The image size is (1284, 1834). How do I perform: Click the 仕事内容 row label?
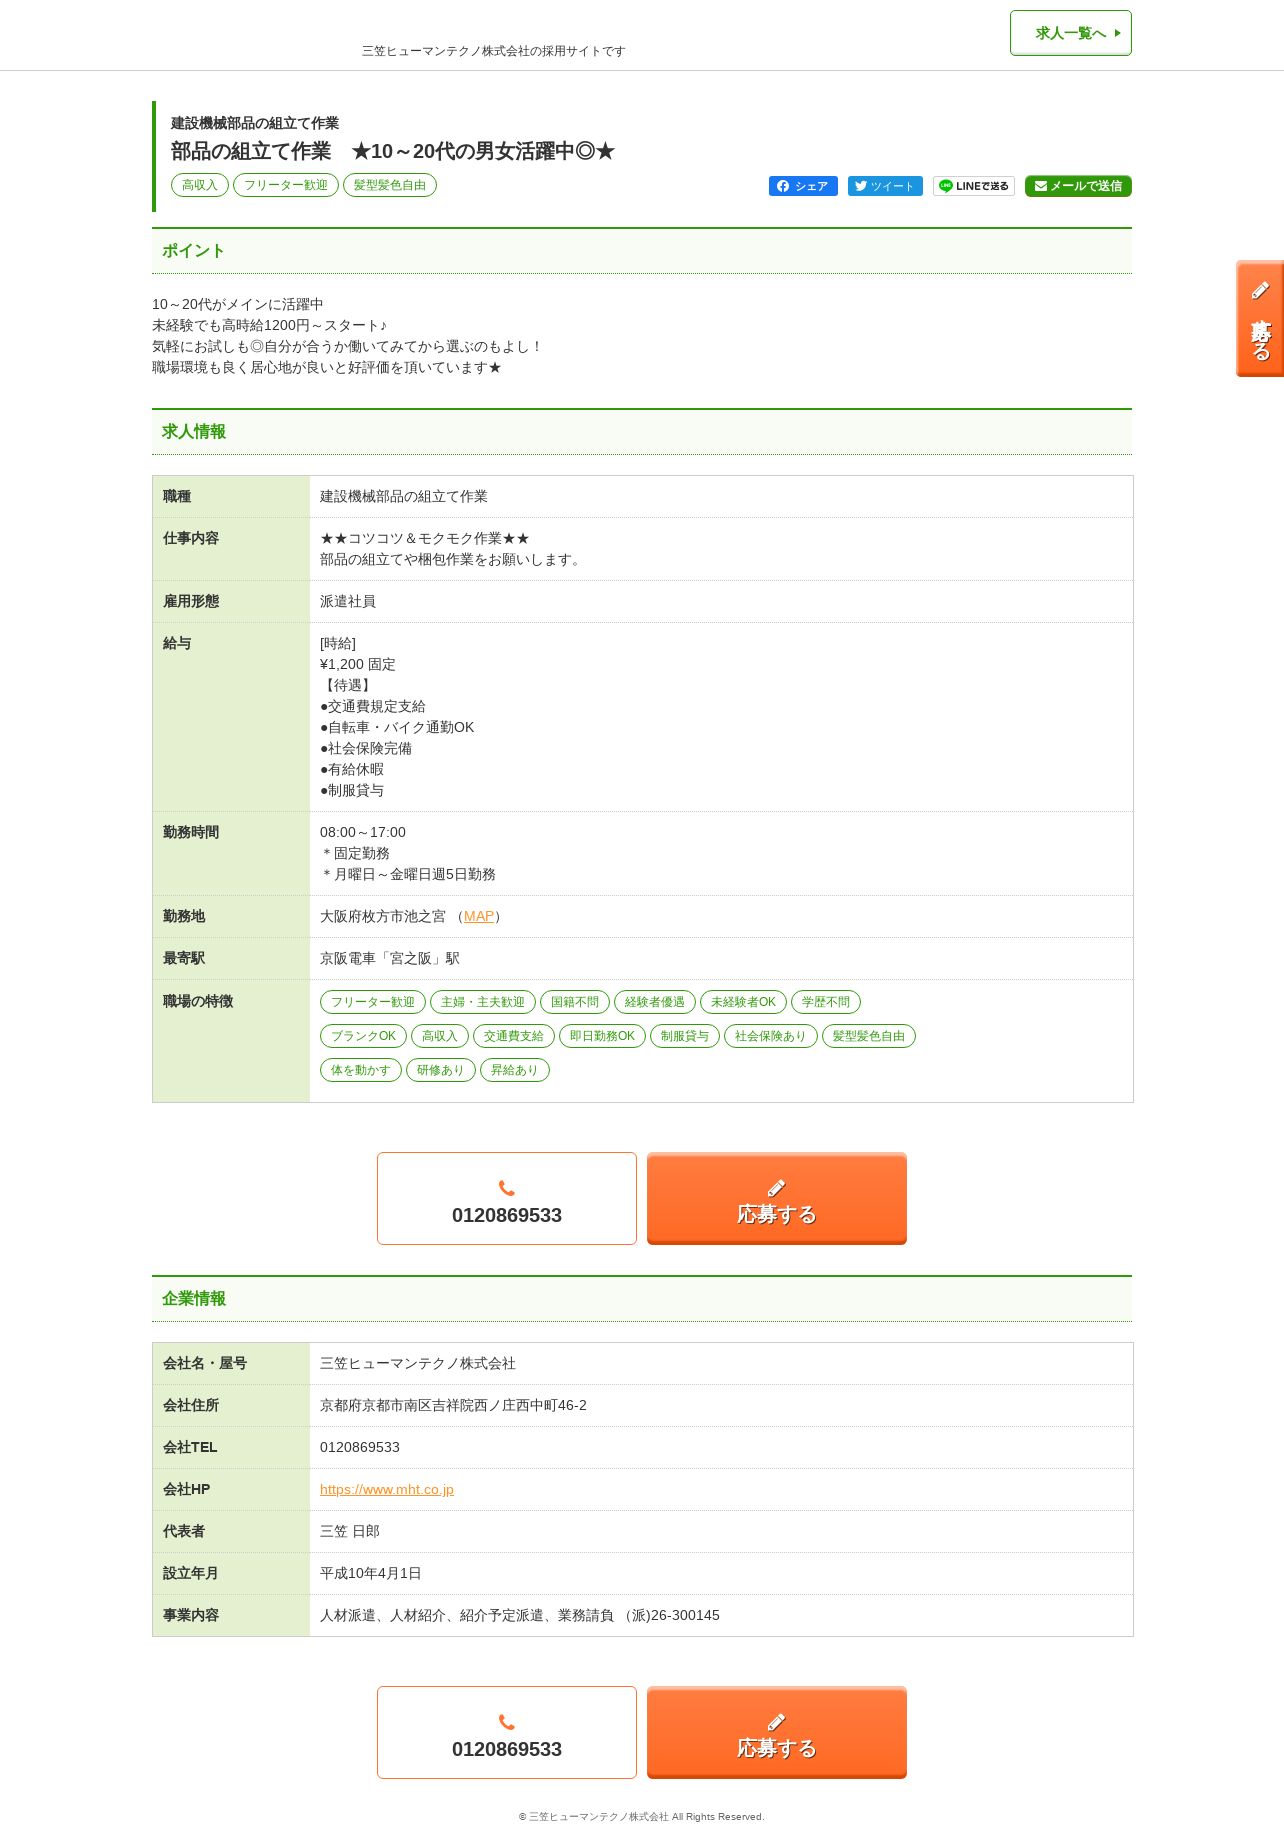[191, 538]
